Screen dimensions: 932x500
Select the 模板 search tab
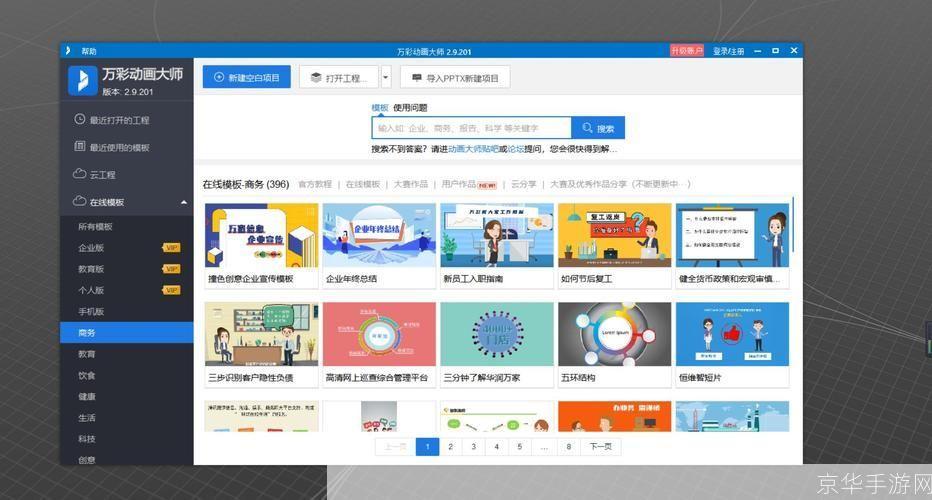[x=380, y=108]
